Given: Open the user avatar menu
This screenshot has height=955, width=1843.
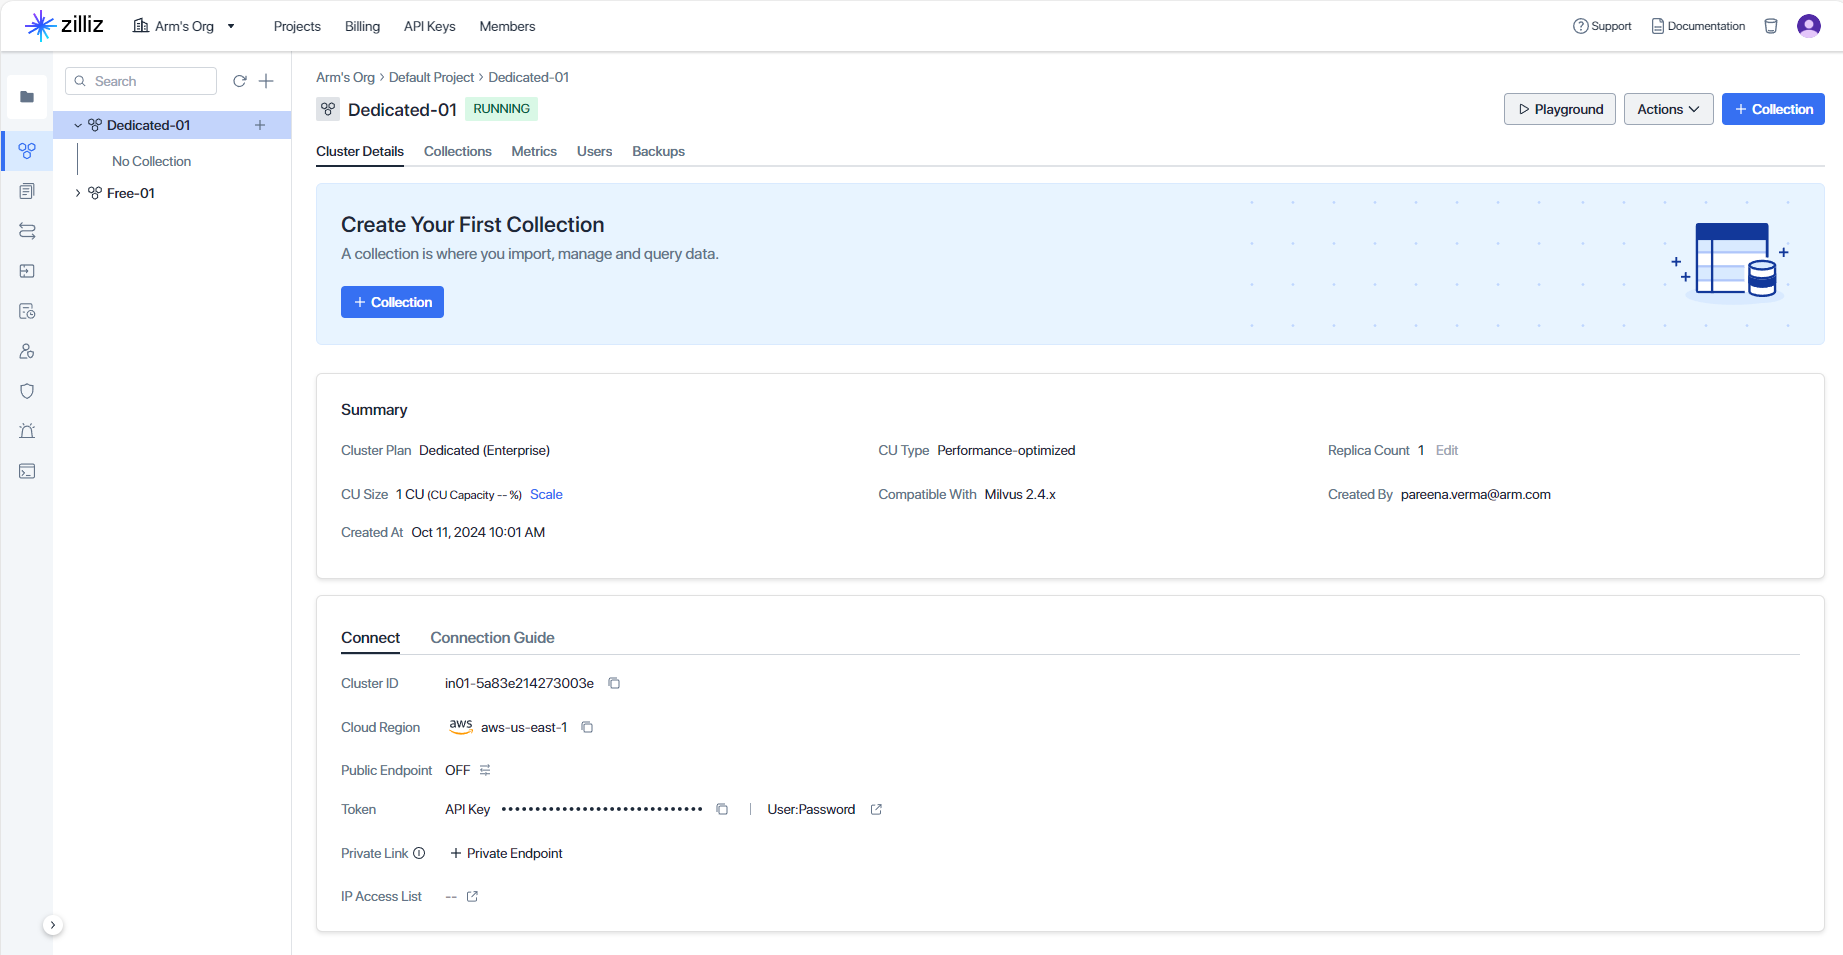Looking at the screenshot, I should (1808, 26).
